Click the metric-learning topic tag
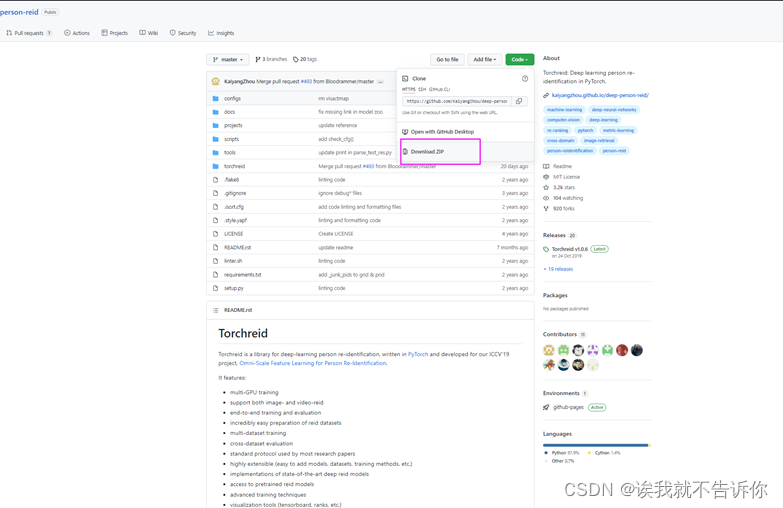The height and width of the screenshot is (508, 783). coord(618,130)
